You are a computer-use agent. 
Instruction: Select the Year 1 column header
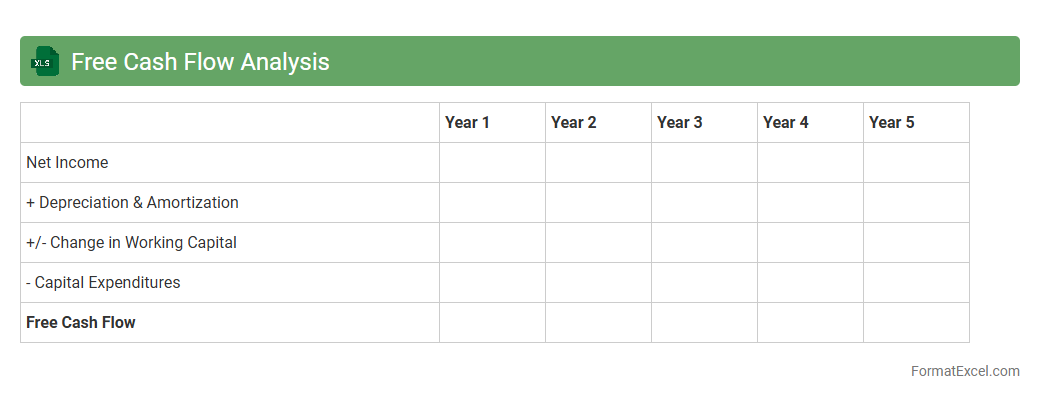(x=467, y=122)
